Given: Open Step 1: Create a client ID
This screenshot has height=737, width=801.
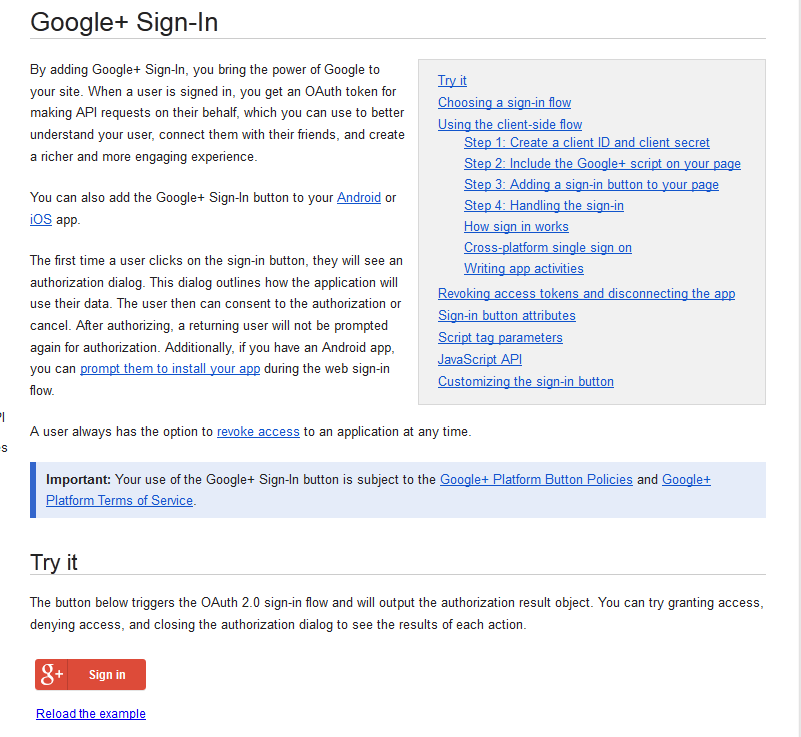Looking at the screenshot, I should tap(586, 142).
